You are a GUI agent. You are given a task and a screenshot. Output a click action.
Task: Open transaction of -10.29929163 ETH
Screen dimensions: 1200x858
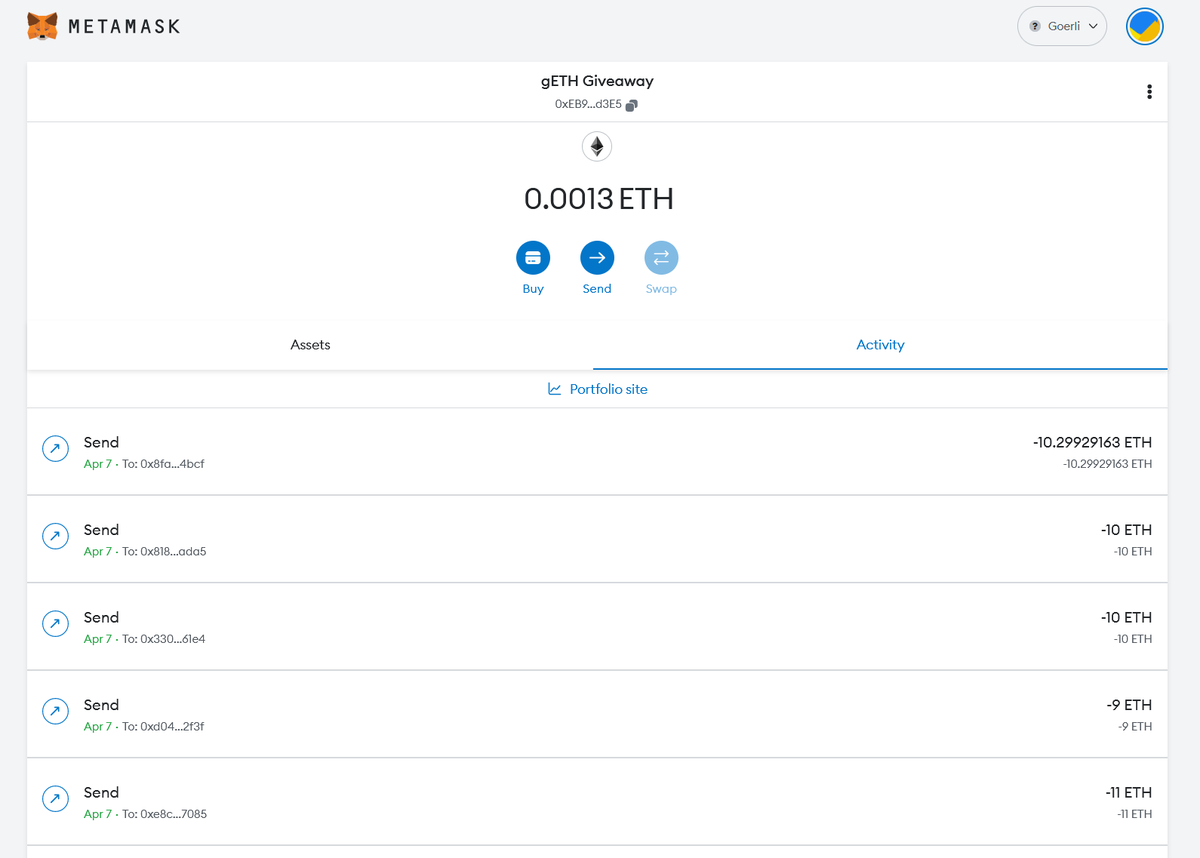[597, 451]
